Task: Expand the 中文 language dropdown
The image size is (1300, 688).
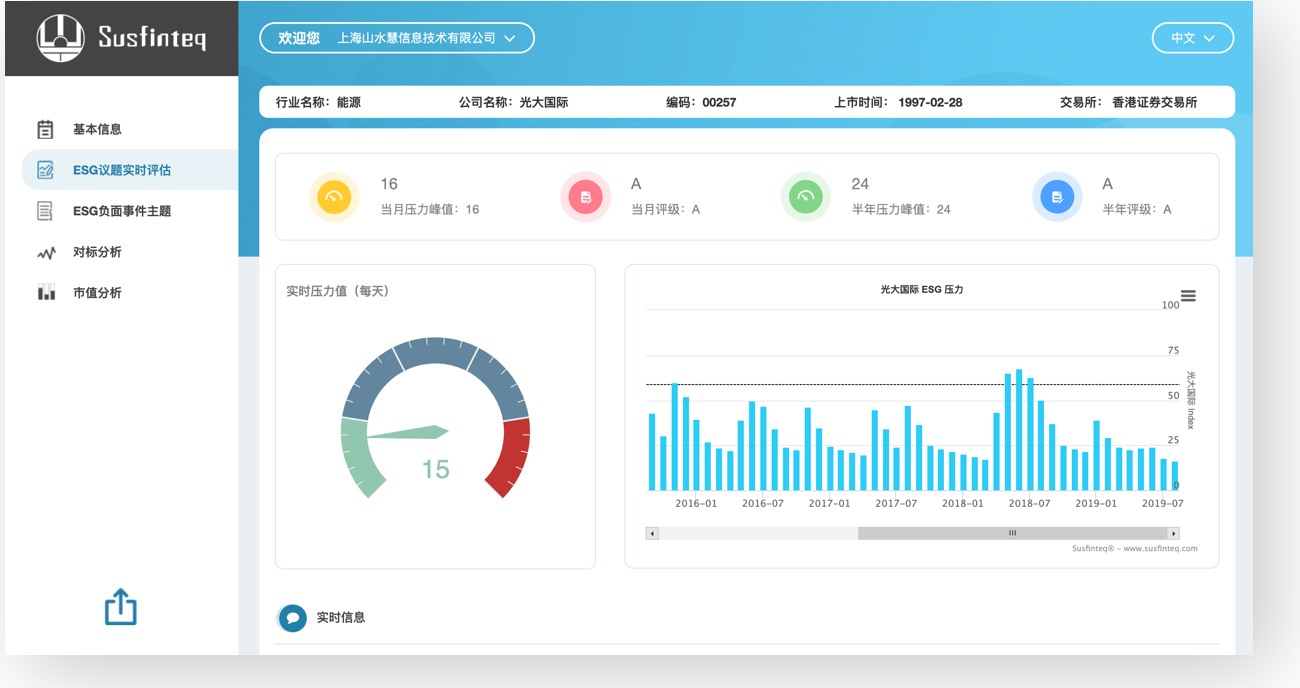Action: pyautogui.click(x=1192, y=38)
